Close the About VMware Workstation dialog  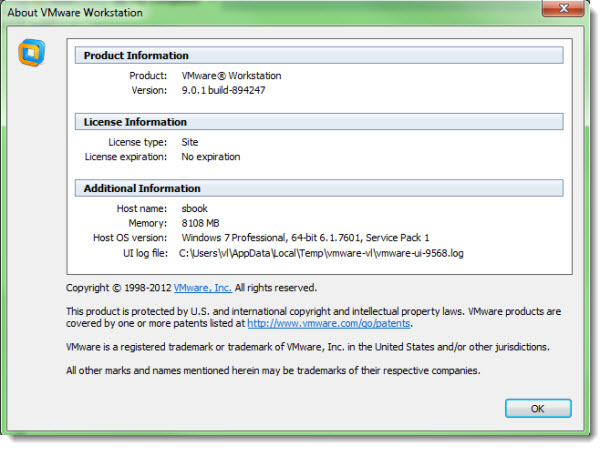point(563,8)
